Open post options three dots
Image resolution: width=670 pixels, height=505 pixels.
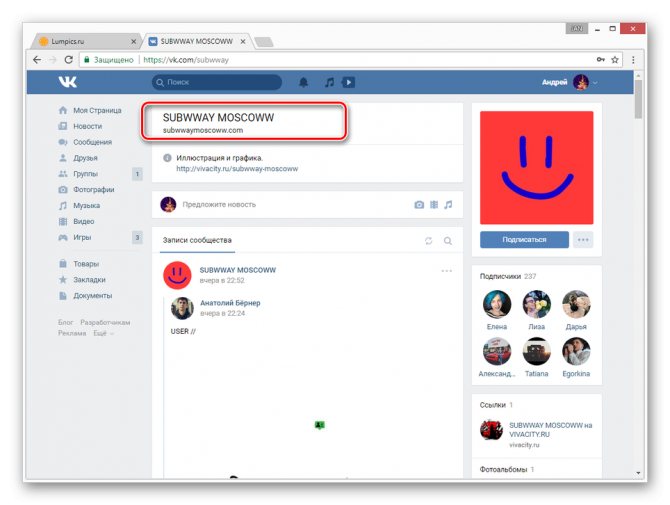click(447, 271)
